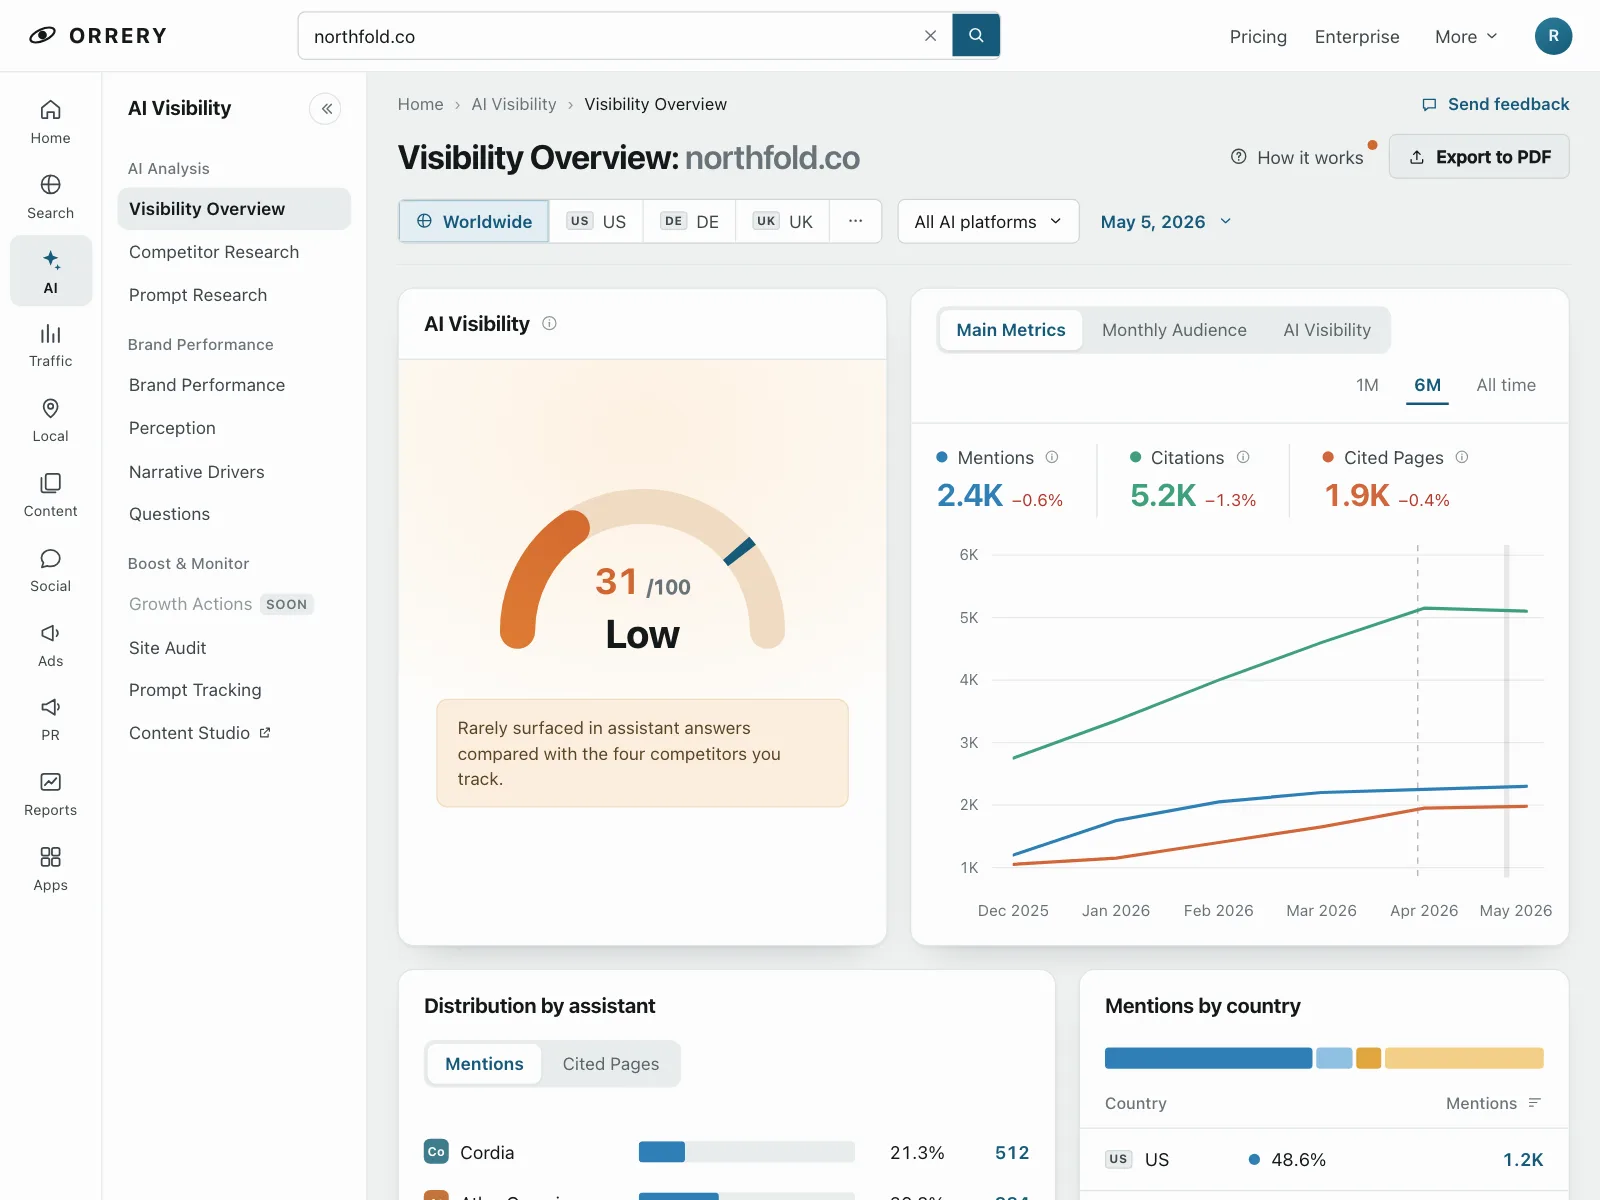The image size is (1600, 1200).
Task: Open Site Audit in the sidebar
Action: [x=234, y=648]
